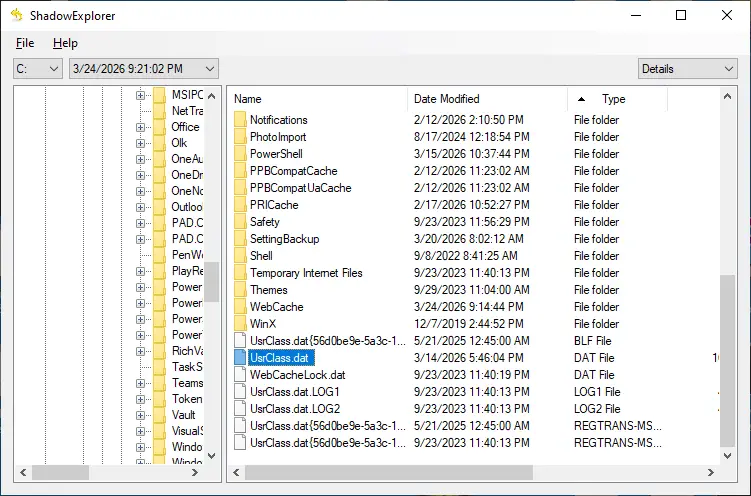Select the Shell folder icon
751x496 pixels.
(240, 256)
